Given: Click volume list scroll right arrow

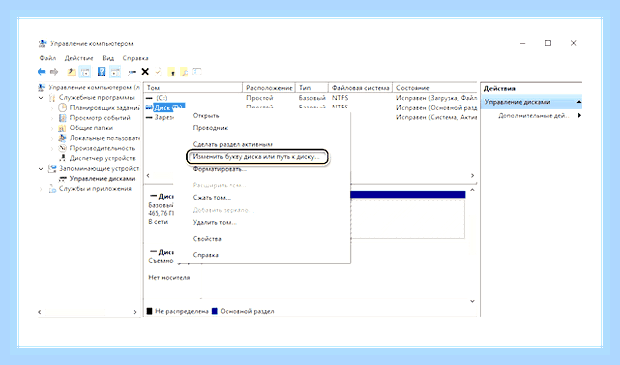Looking at the screenshot, I should pos(472,175).
